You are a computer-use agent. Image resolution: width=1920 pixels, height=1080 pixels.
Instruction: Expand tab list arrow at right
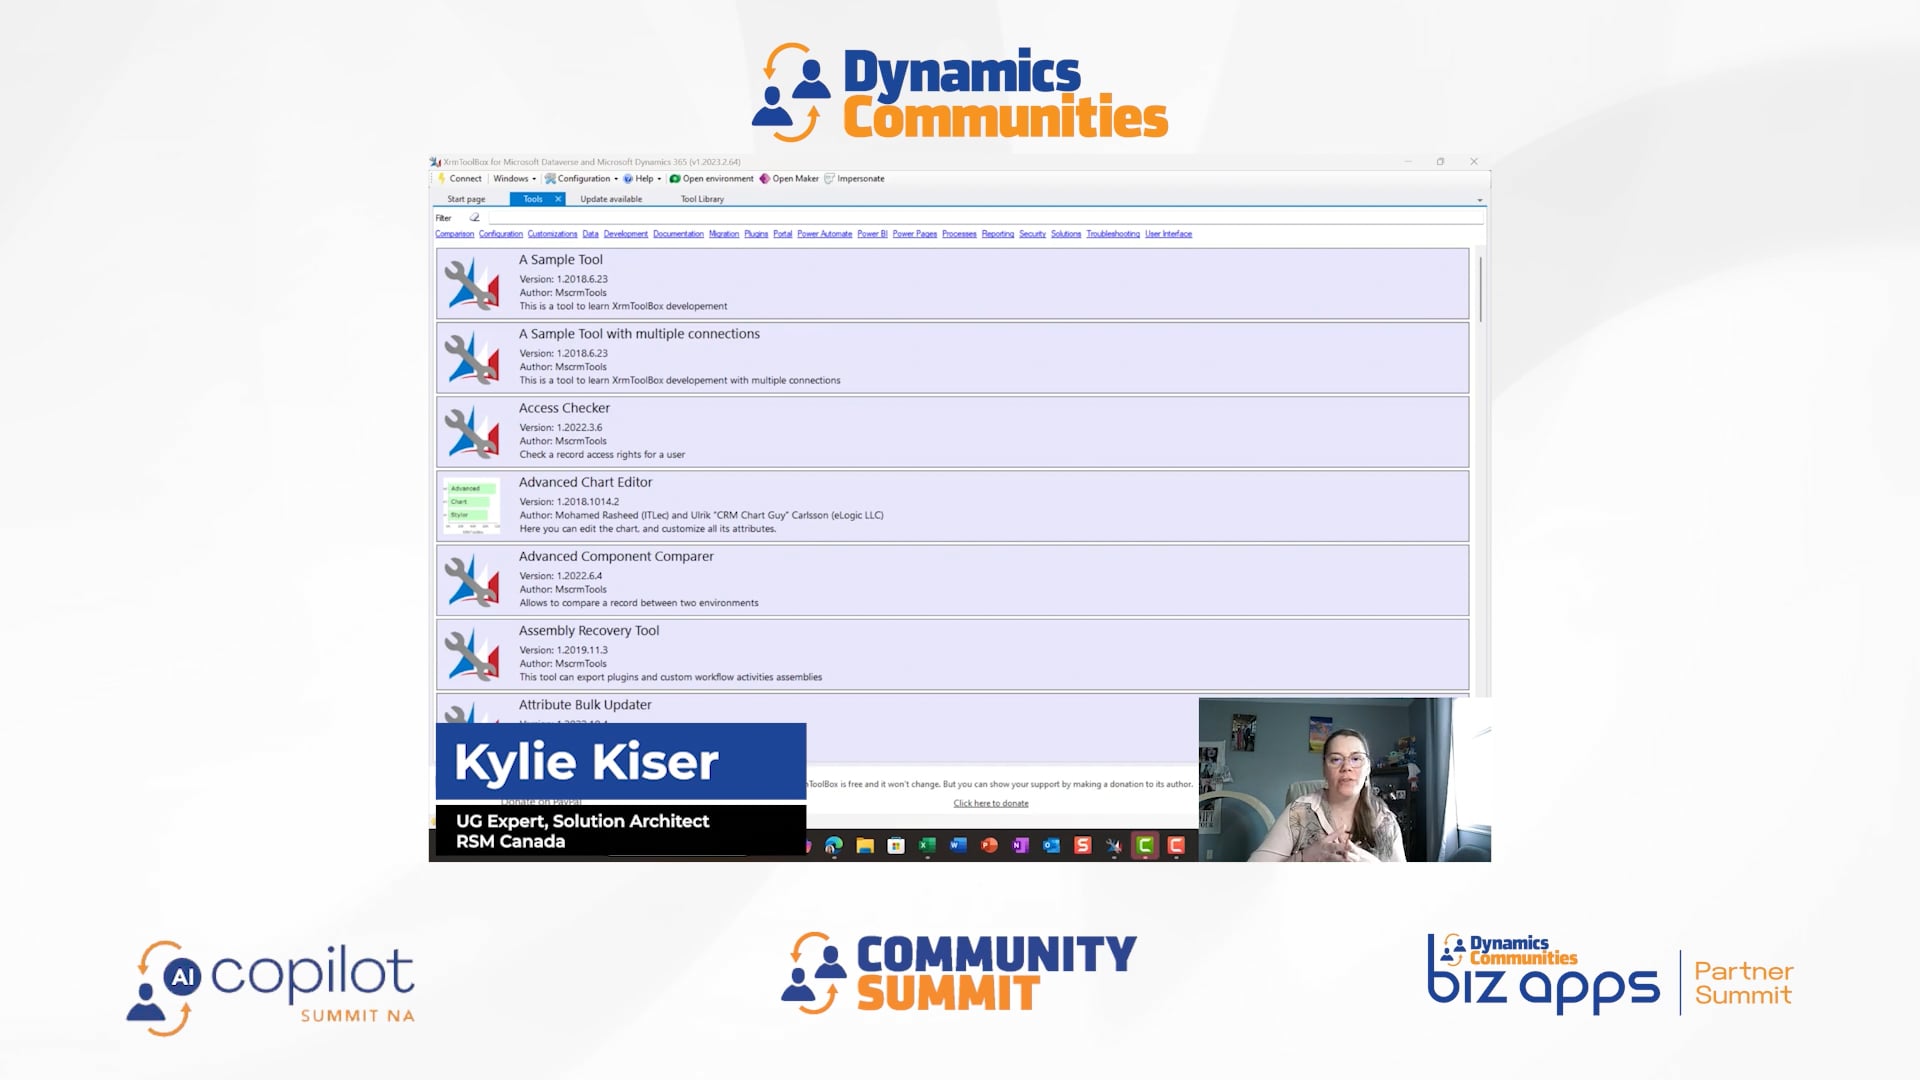click(x=1480, y=200)
